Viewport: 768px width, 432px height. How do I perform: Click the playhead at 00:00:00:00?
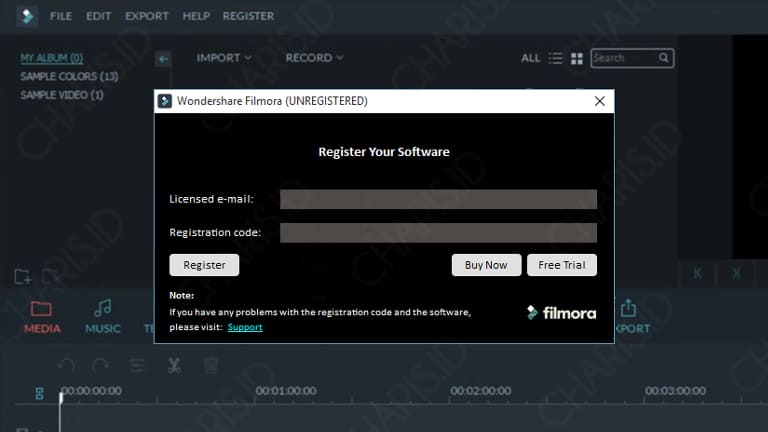click(61, 398)
